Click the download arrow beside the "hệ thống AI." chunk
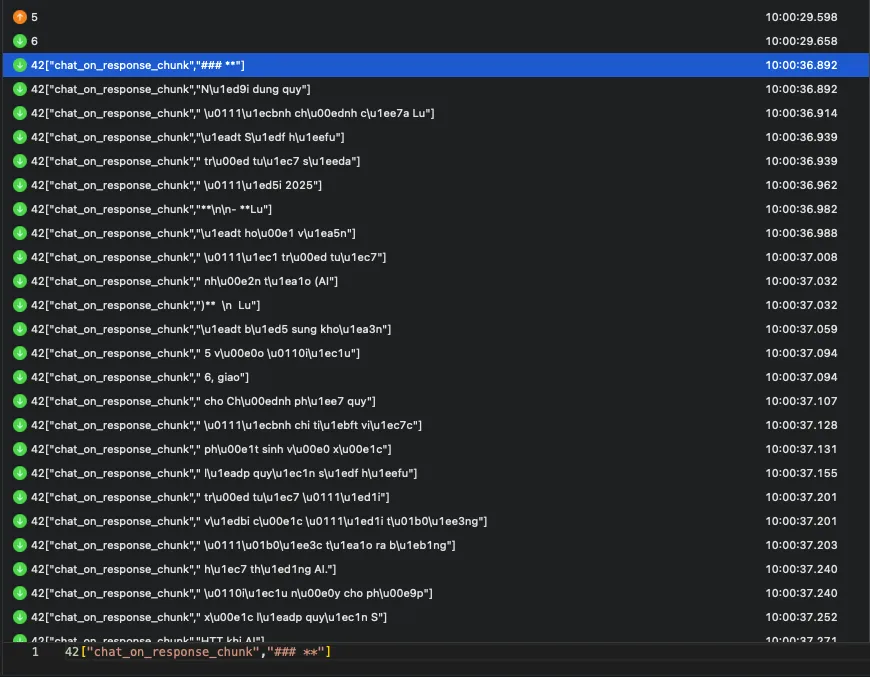Viewport: 870px width, 677px height. 20,569
